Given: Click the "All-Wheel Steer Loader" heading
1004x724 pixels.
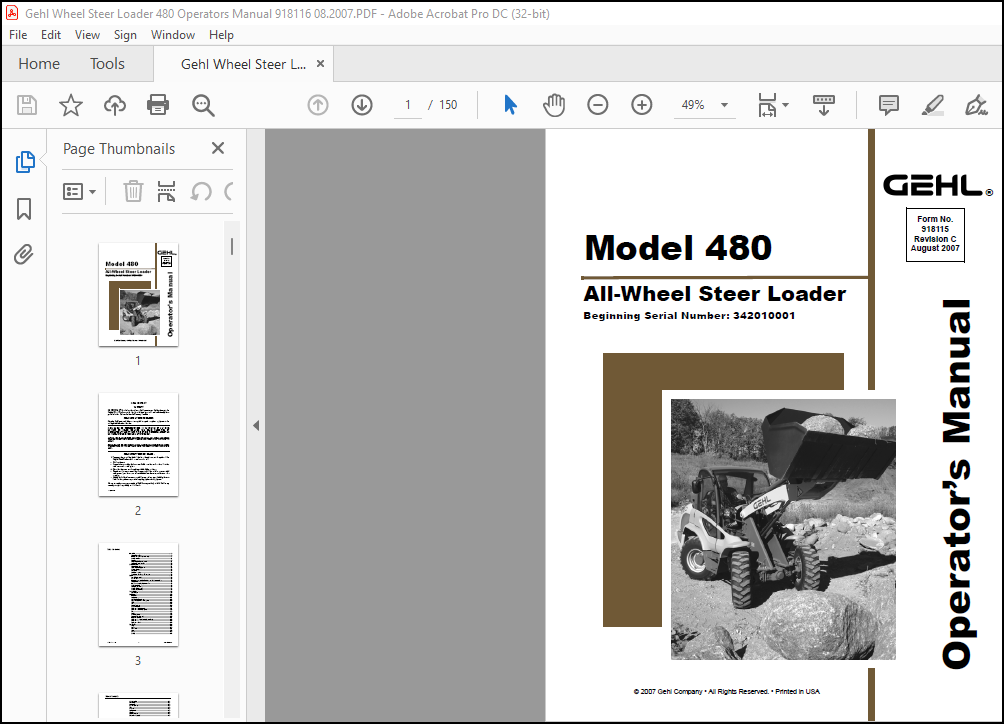Looking at the screenshot, I should [715, 294].
